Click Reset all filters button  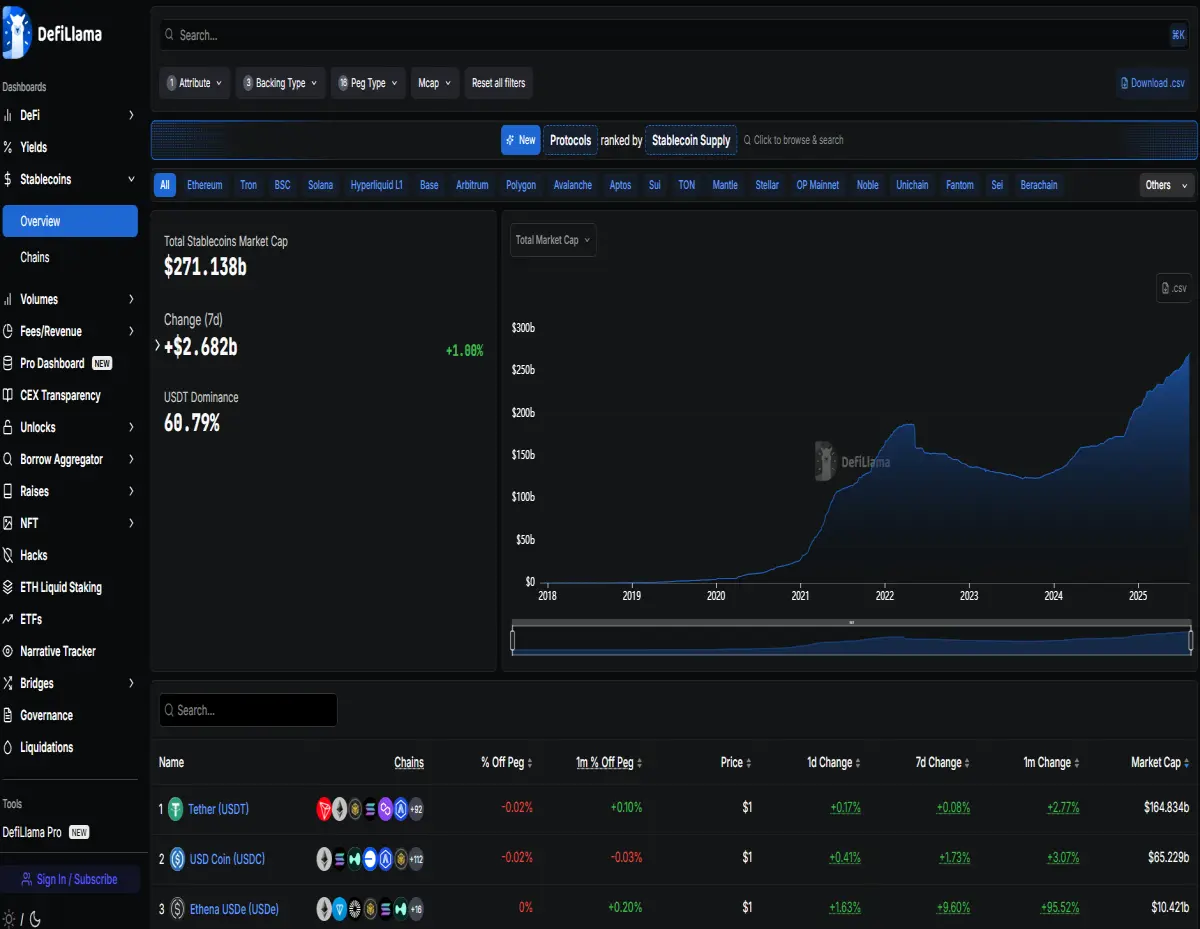tap(498, 83)
